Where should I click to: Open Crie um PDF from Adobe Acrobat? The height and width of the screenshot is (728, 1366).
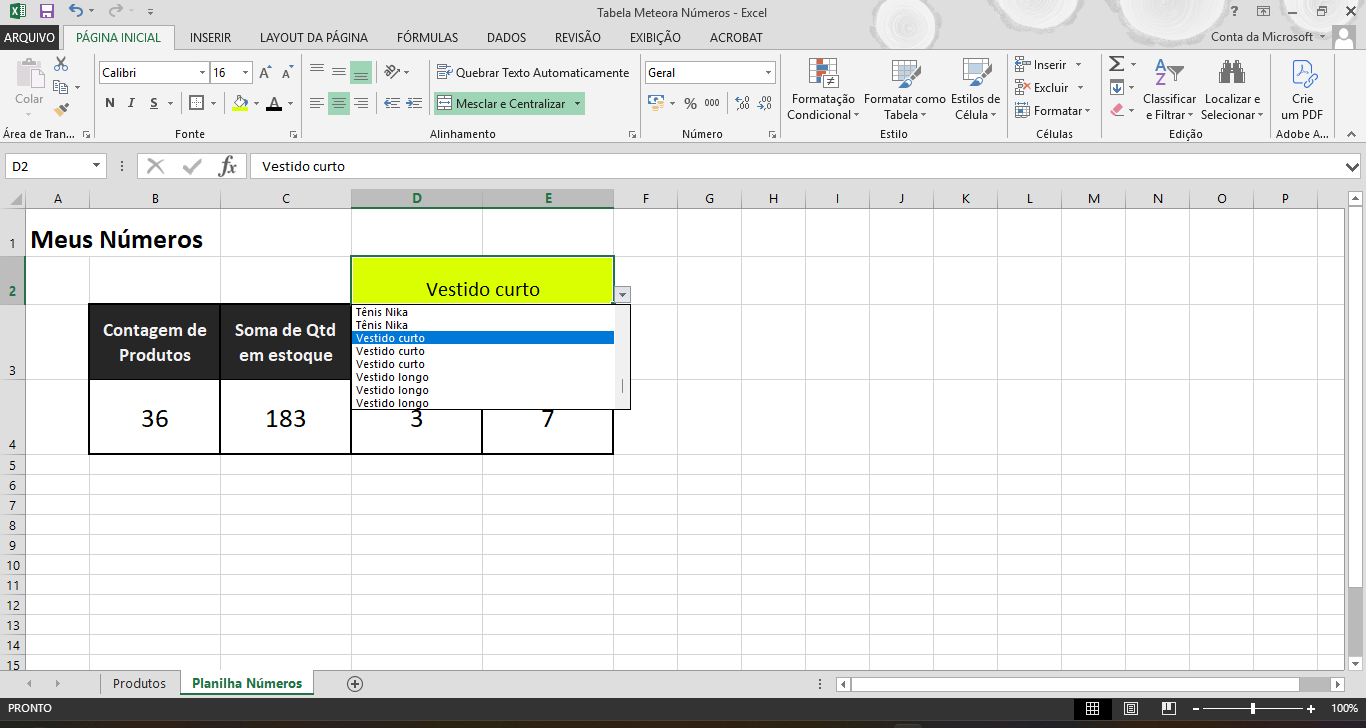1302,90
